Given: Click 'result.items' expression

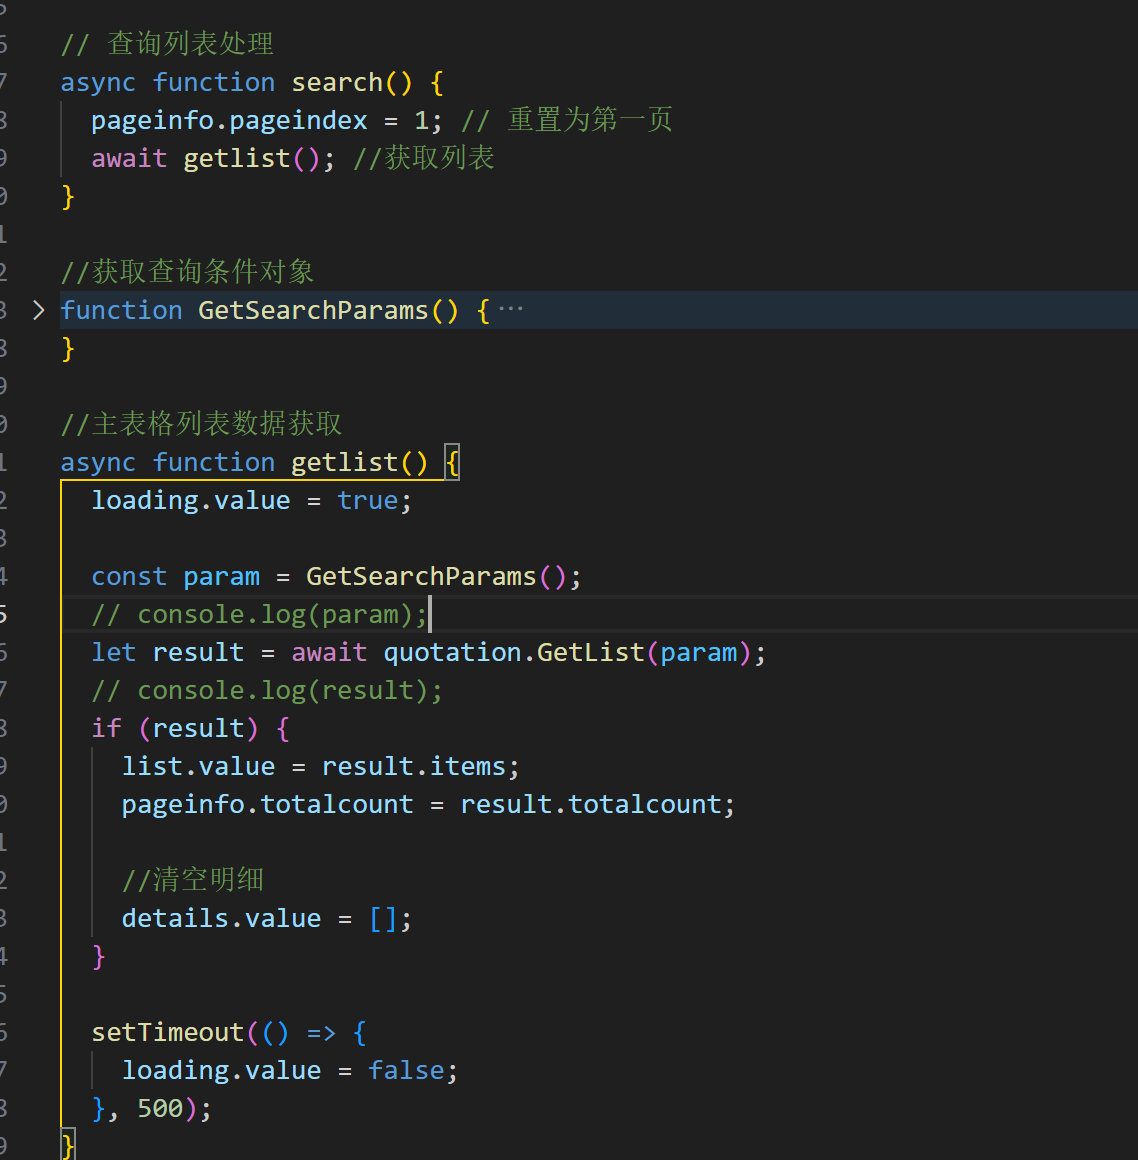Looking at the screenshot, I should 414,766.
